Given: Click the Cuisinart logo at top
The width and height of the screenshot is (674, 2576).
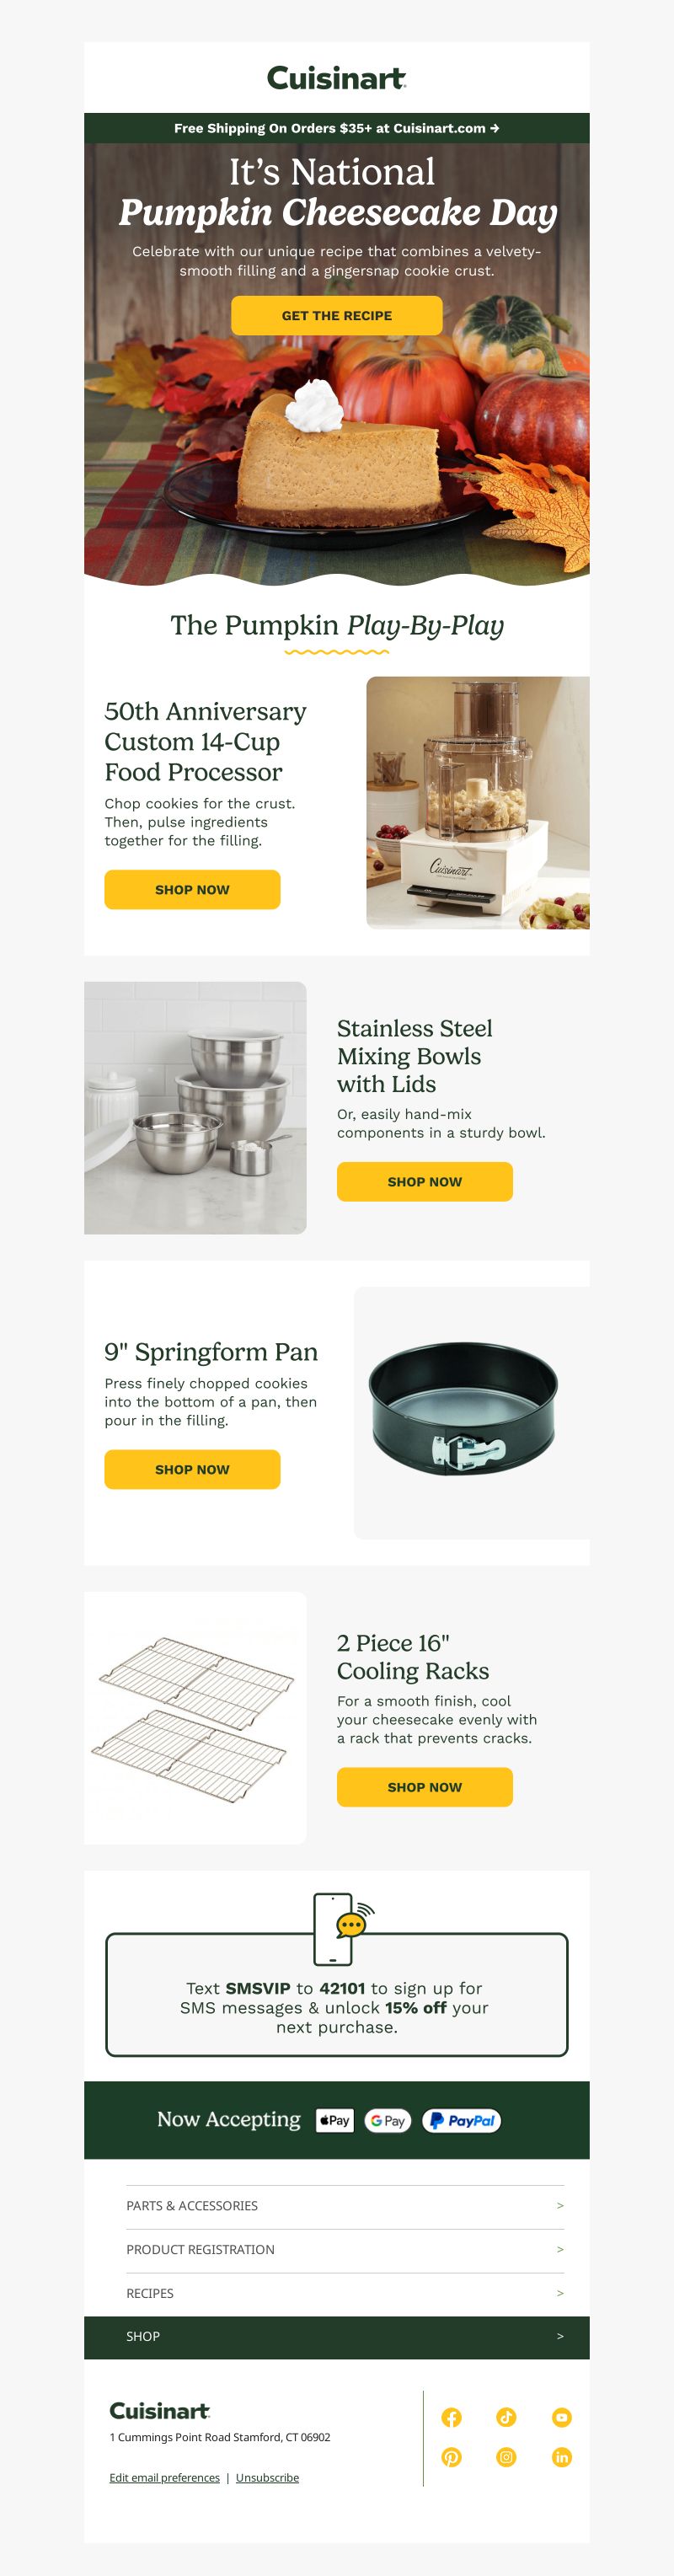Looking at the screenshot, I should (x=337, y=78).
